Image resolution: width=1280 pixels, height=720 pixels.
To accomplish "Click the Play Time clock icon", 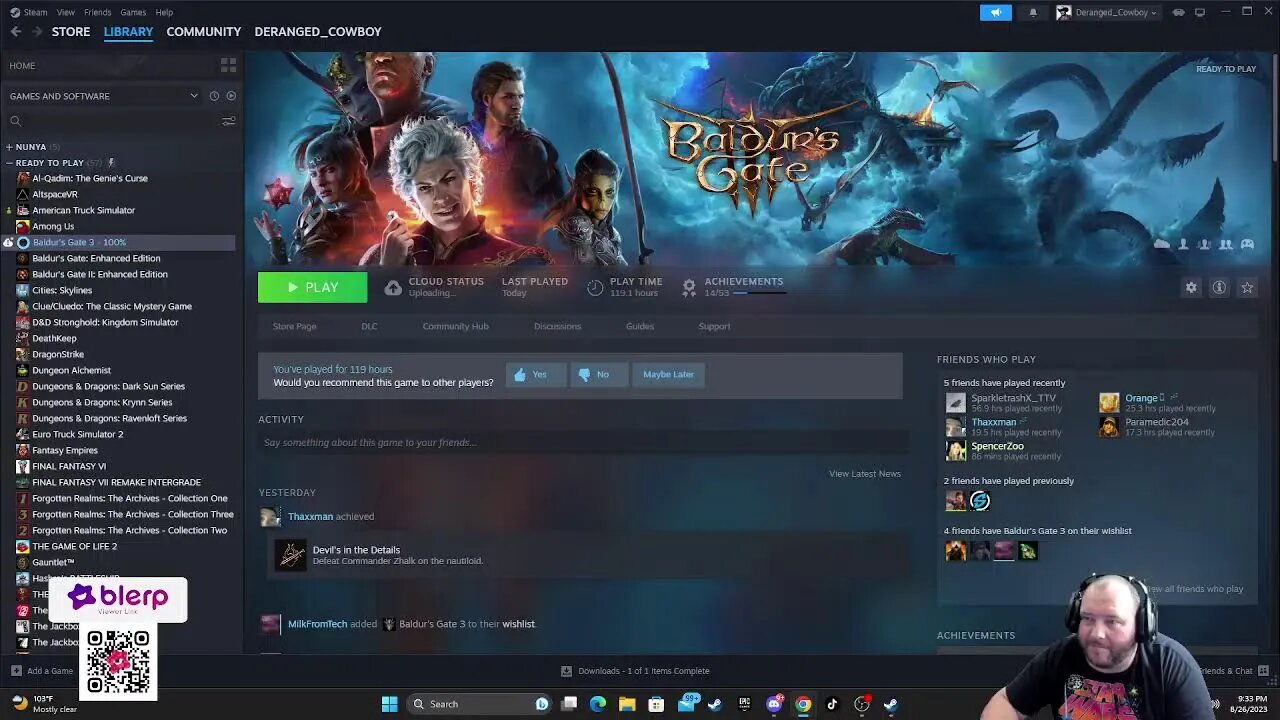I will 595,288.
